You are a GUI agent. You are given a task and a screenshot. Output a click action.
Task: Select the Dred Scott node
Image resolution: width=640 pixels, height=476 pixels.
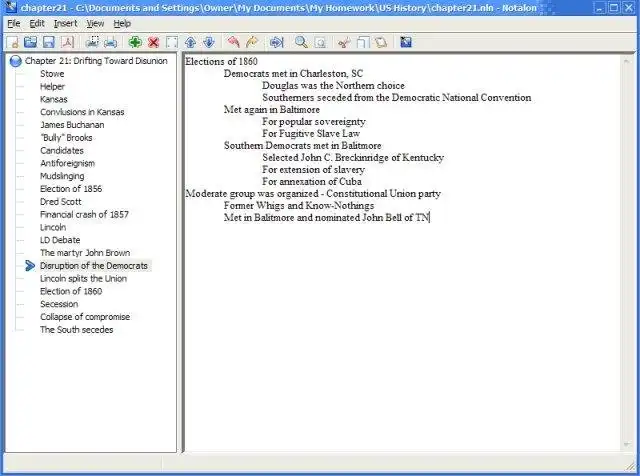coord(60,202)
